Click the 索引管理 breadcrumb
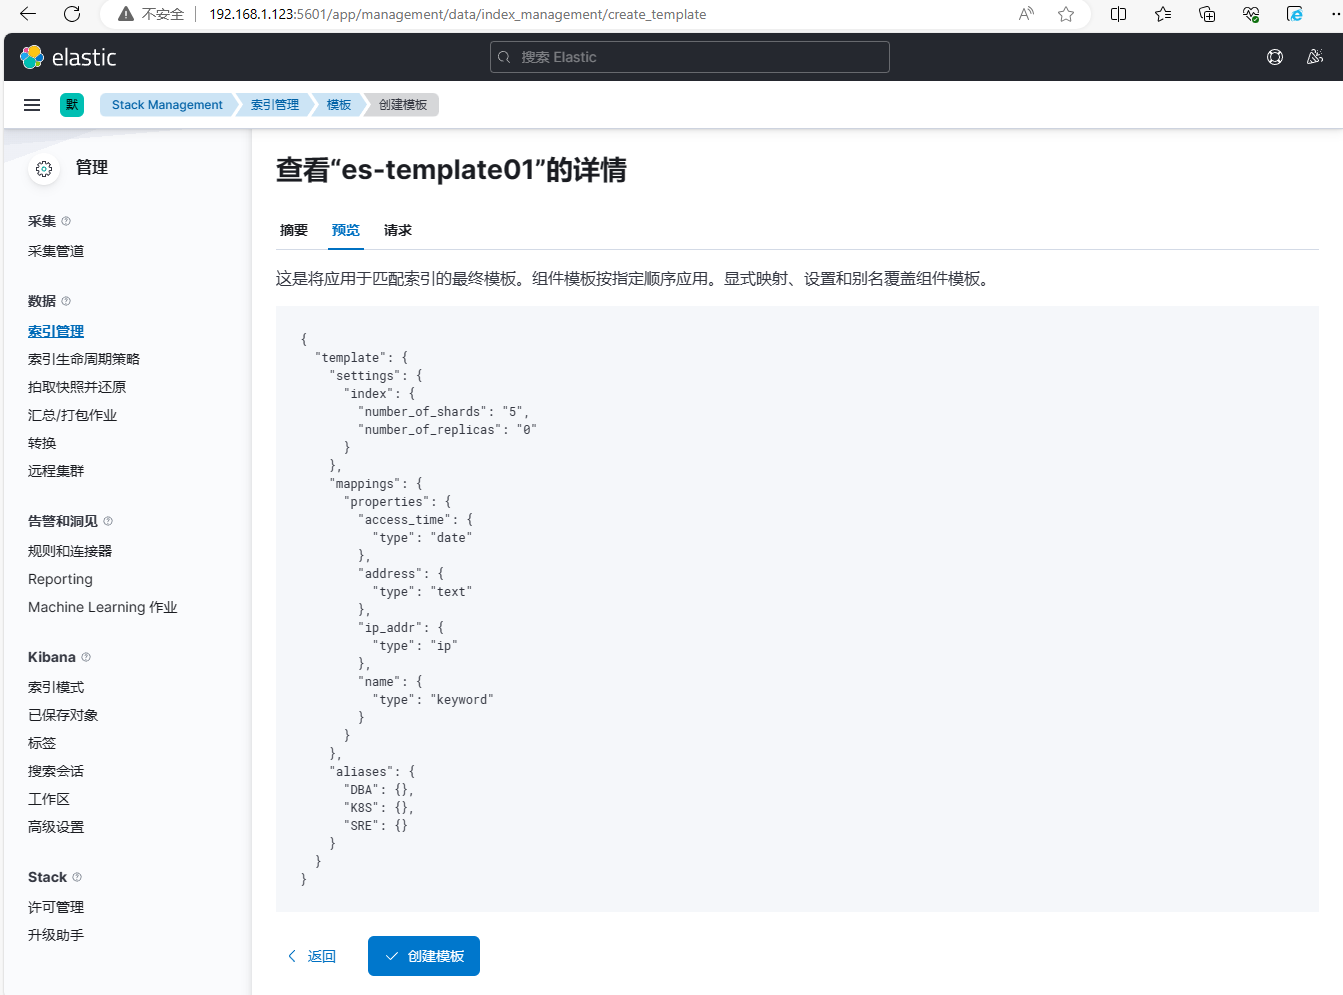This screenshot has width=1343, height=995. (x=275, y=105)
